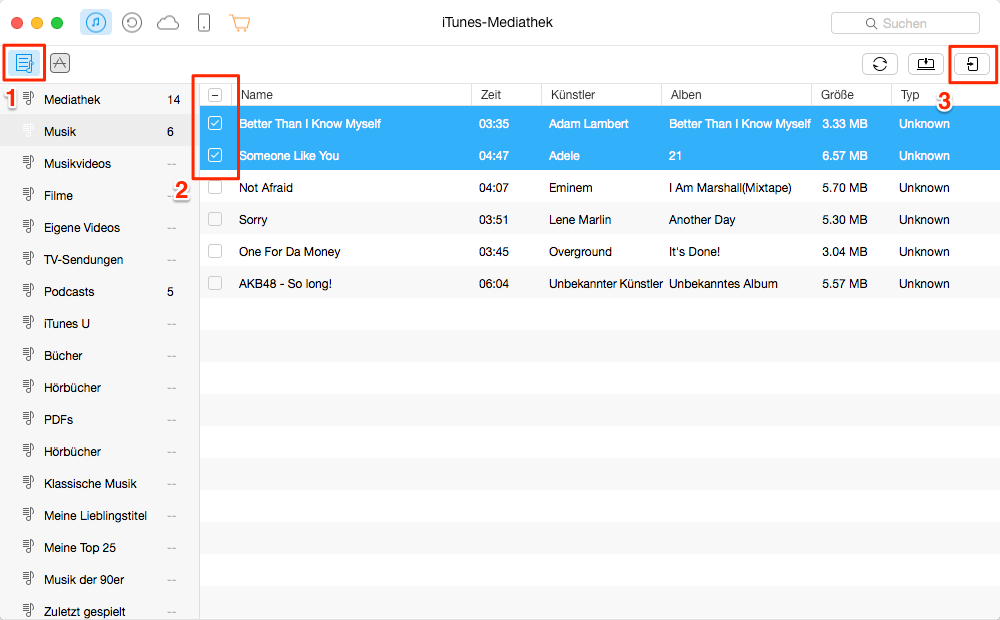
Task: Click the send to computer icon
Action: pyautogui.click(x=925, y=64)
